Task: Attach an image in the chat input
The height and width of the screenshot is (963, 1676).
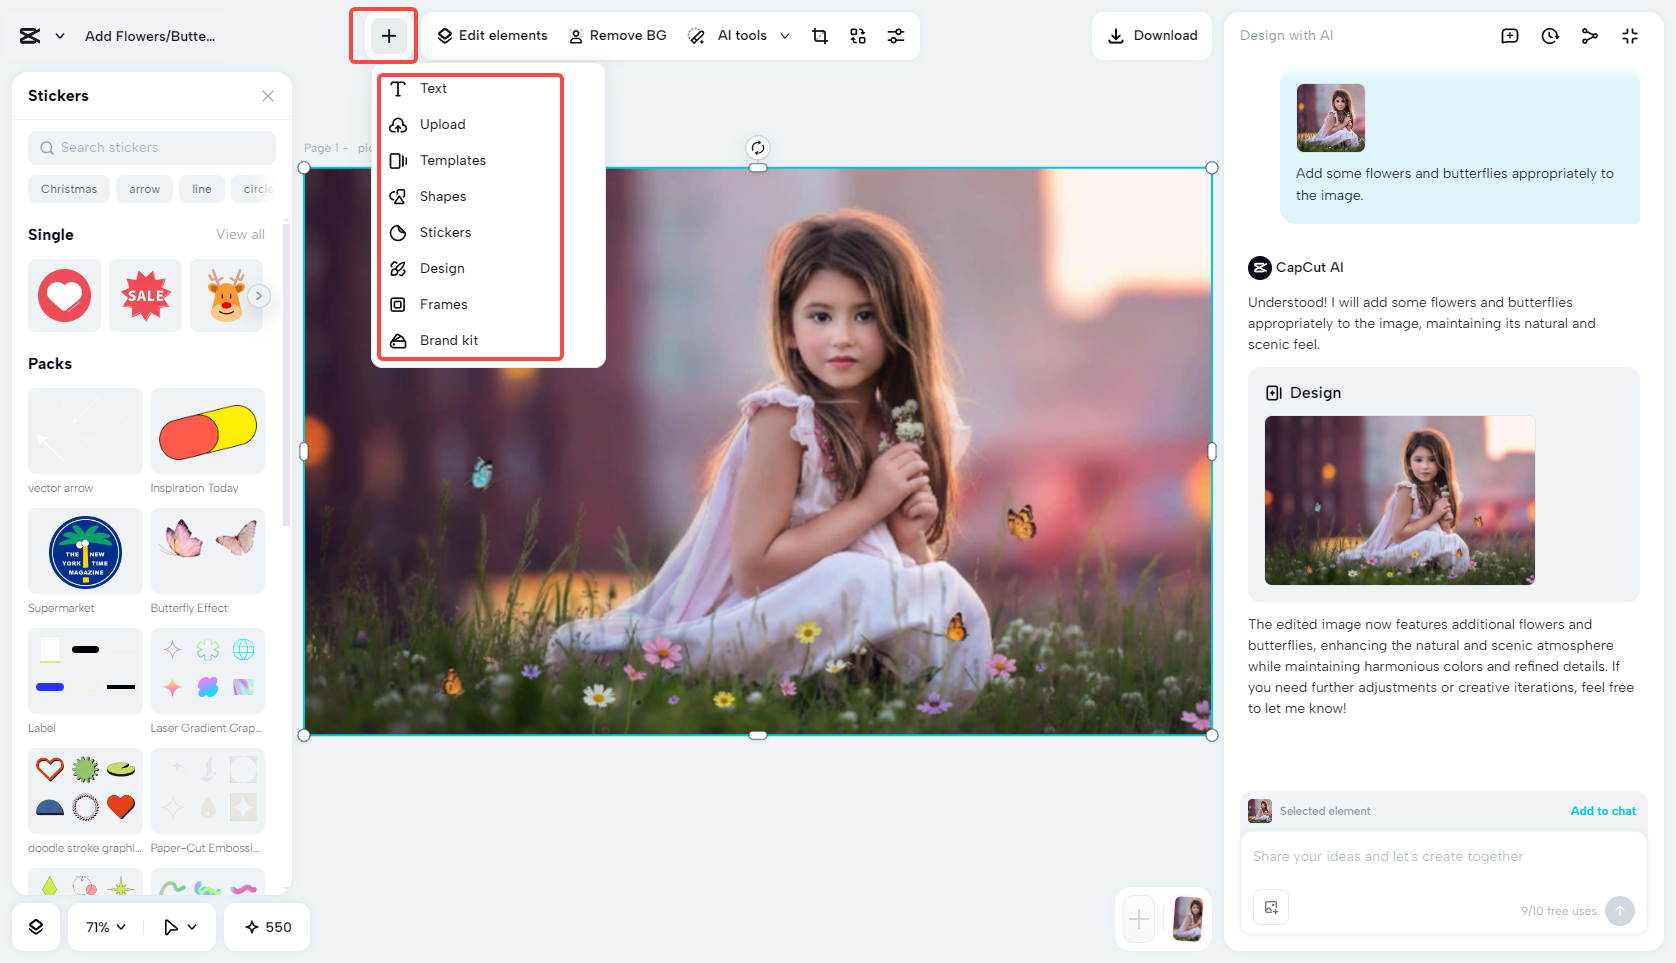Action: point(1271,907)
